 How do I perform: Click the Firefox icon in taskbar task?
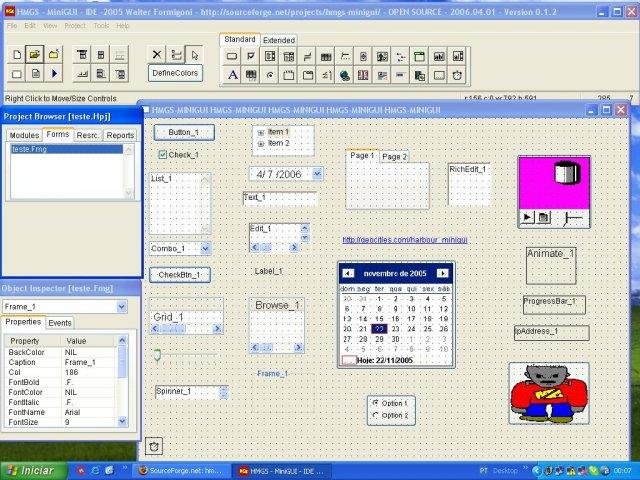[143, 471]
